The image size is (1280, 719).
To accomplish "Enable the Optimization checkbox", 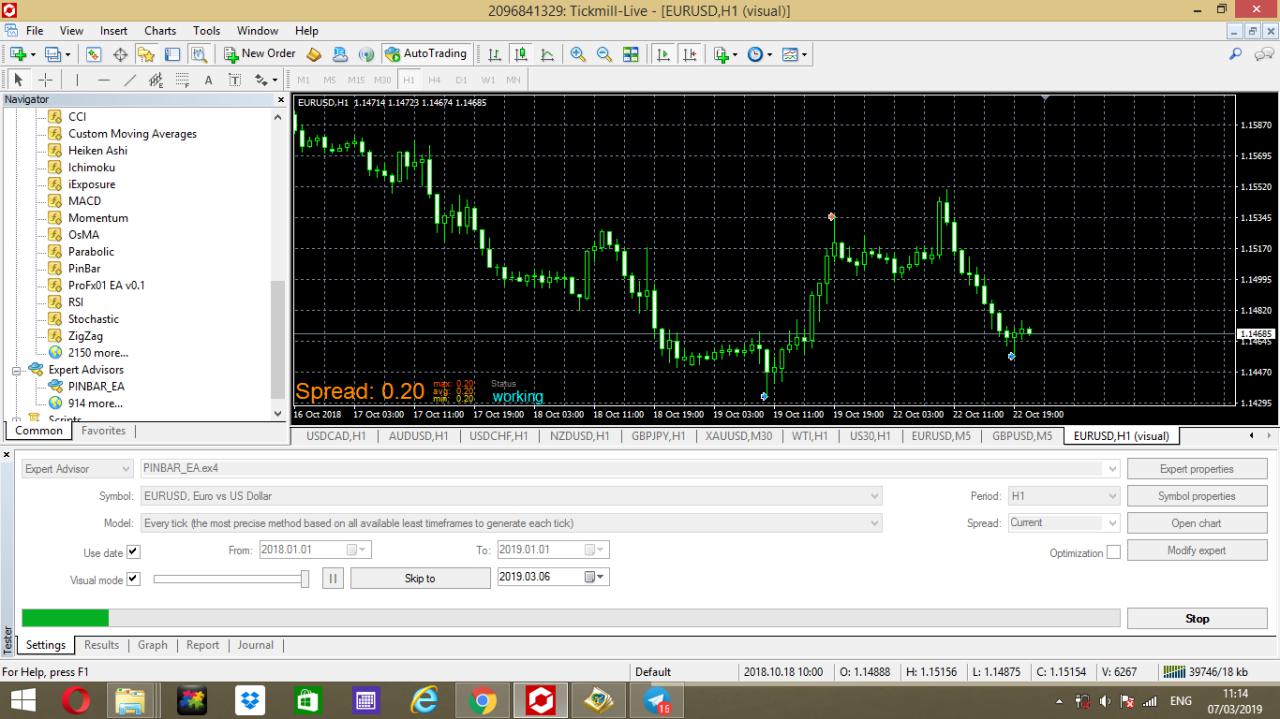I will [1113, 552].
